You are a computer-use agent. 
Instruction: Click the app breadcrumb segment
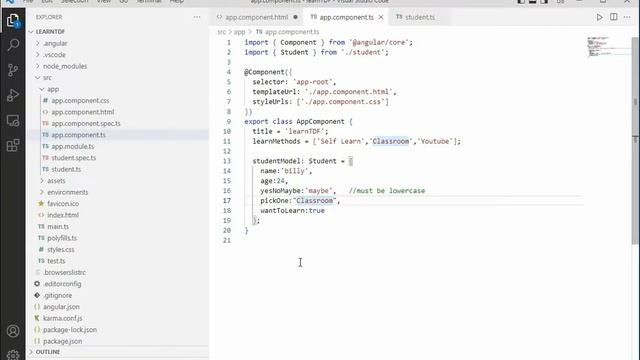click(240, 32)
